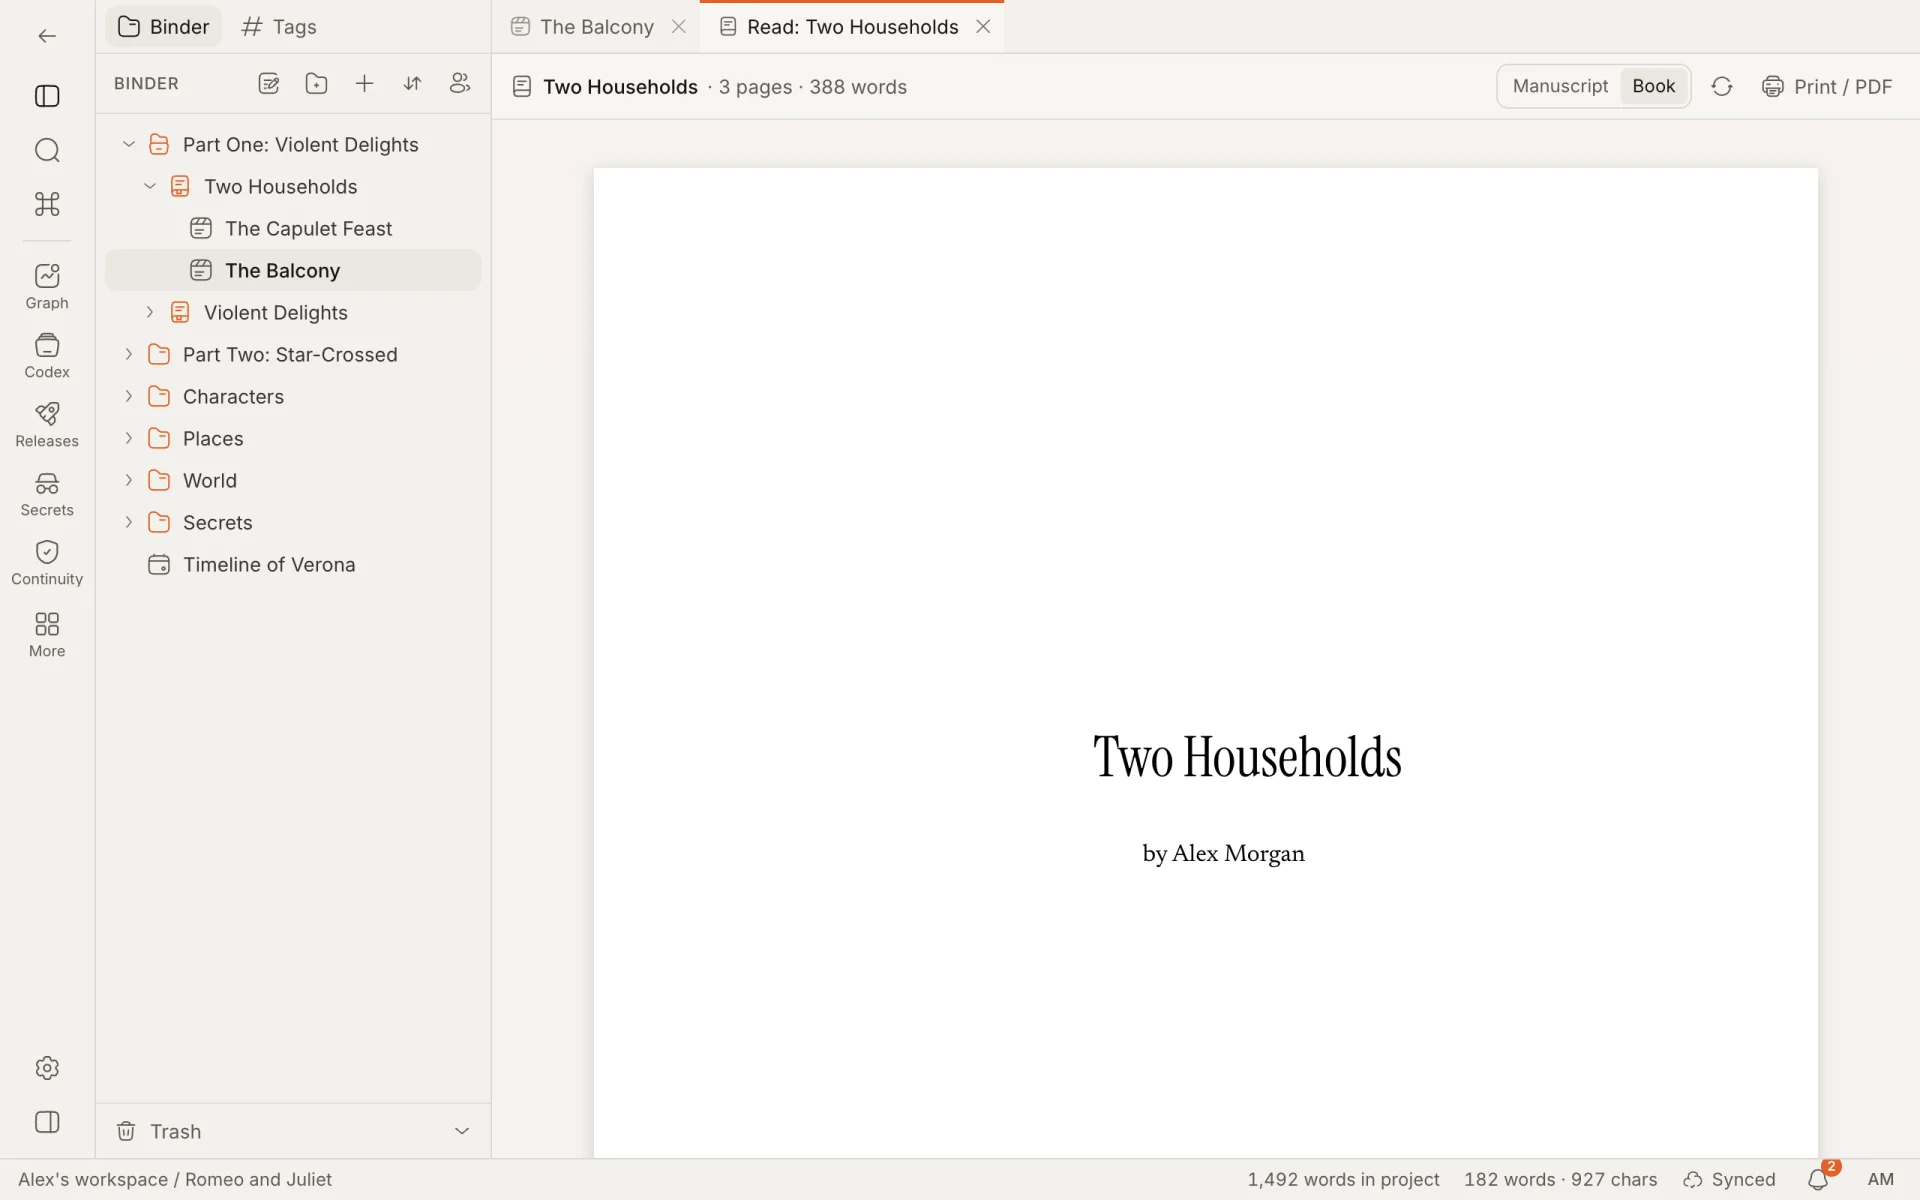Expand Part Two: Star-Crossed folder
The height and width of the screenshot is (1200, 1920).
(x=129, y=355)
